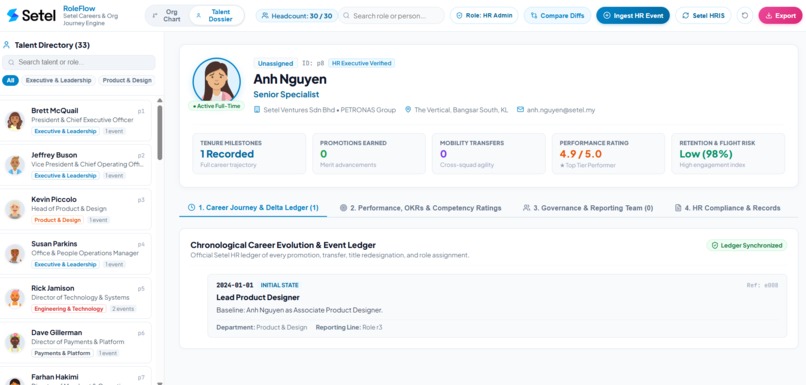Click the company building icon
Screen dimensions: 806x385
(x=257, y=109)
